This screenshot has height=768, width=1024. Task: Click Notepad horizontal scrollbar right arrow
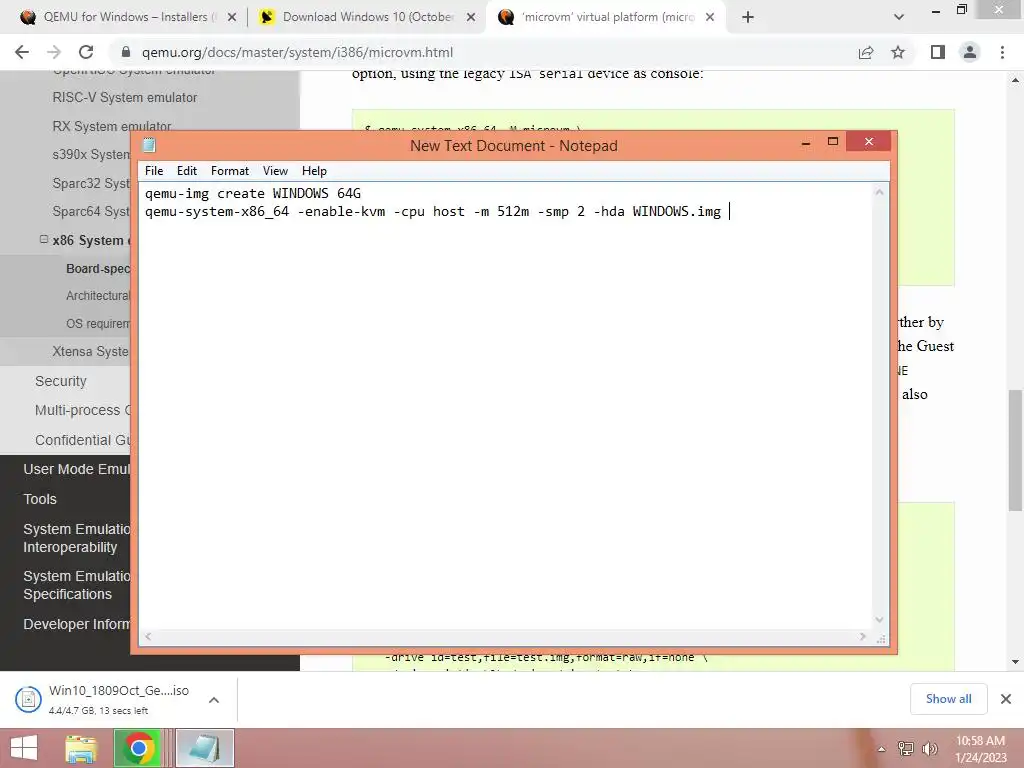(x=863, y=636)
